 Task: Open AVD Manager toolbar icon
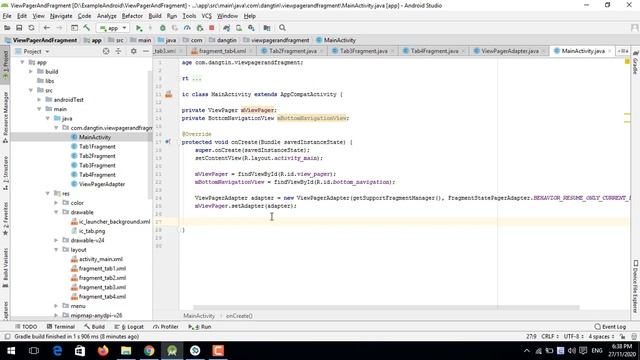coord(239,28)
